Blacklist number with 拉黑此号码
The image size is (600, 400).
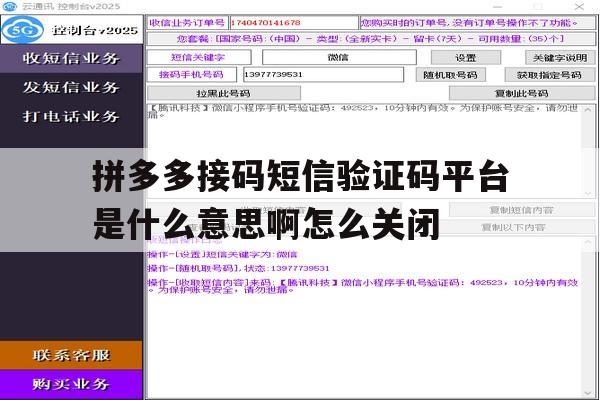click(223, 93)
